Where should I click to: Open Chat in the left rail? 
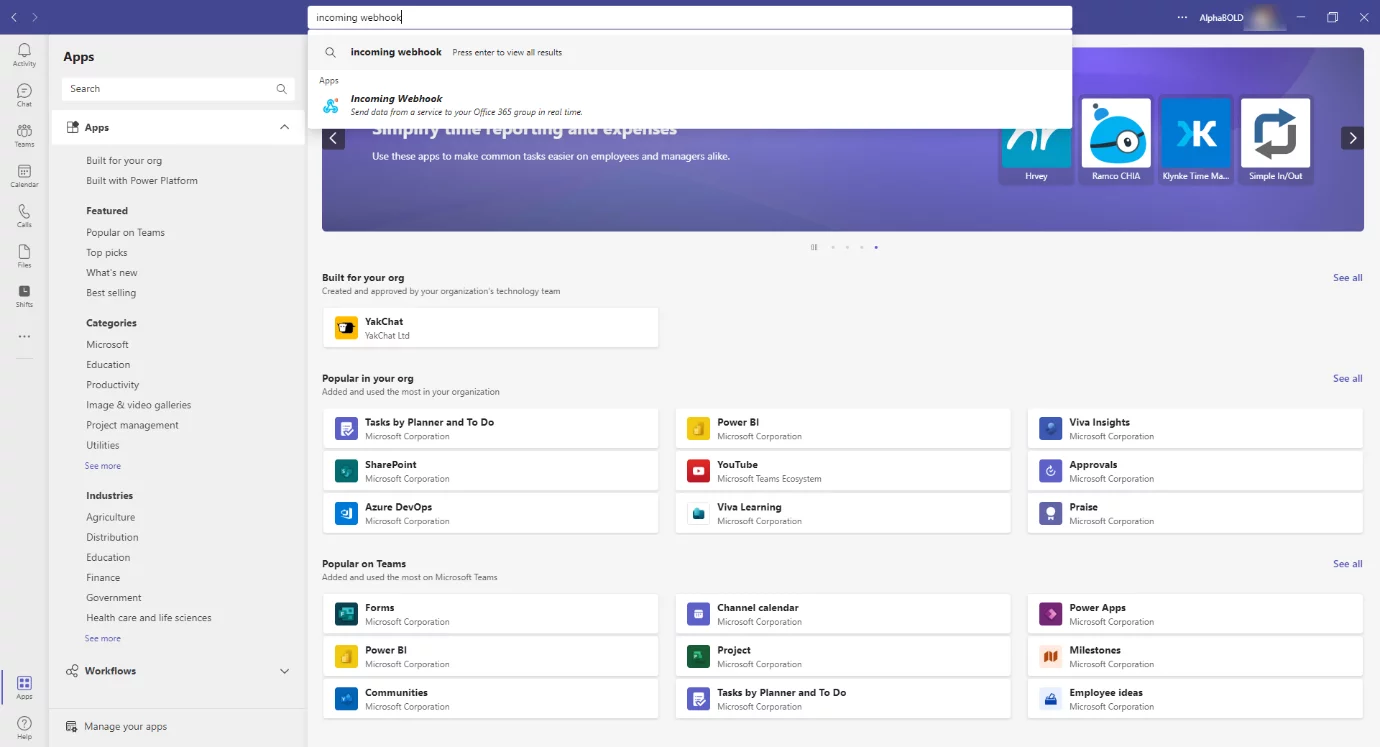[x=24, y=95]
